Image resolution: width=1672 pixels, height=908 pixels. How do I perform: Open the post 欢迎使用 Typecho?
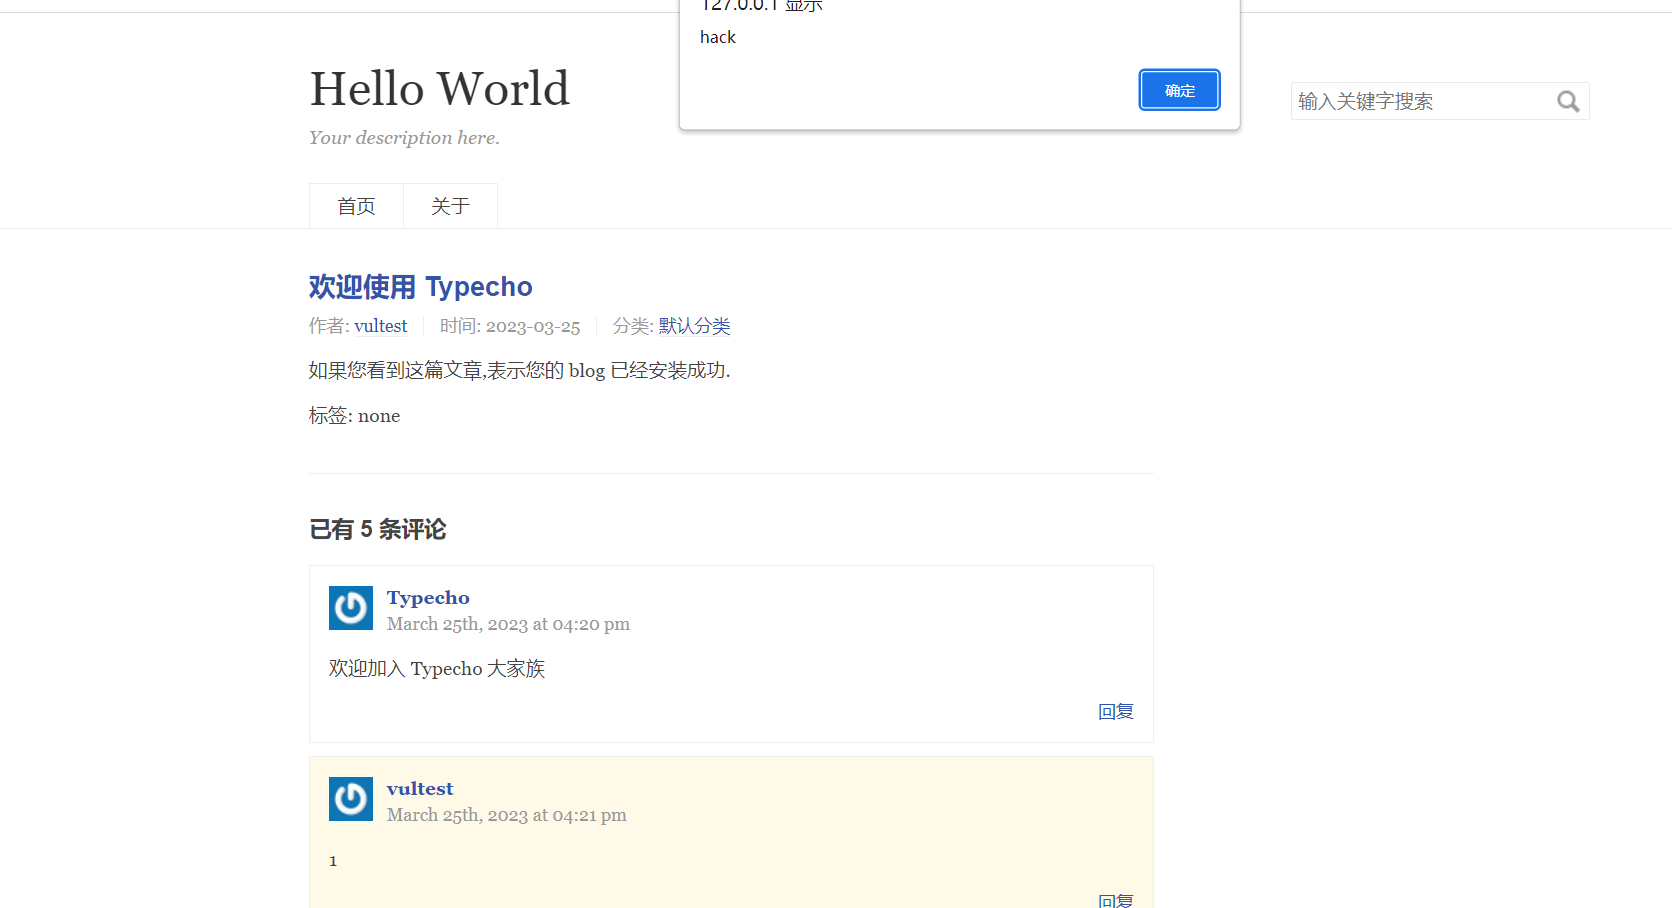click(x=421, y=287)
